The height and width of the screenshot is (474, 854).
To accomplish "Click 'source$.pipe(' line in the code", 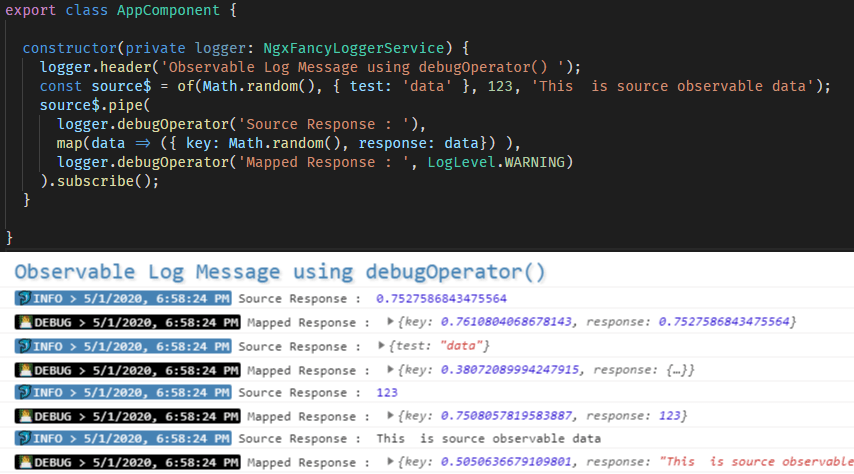I will coord(95,105).
